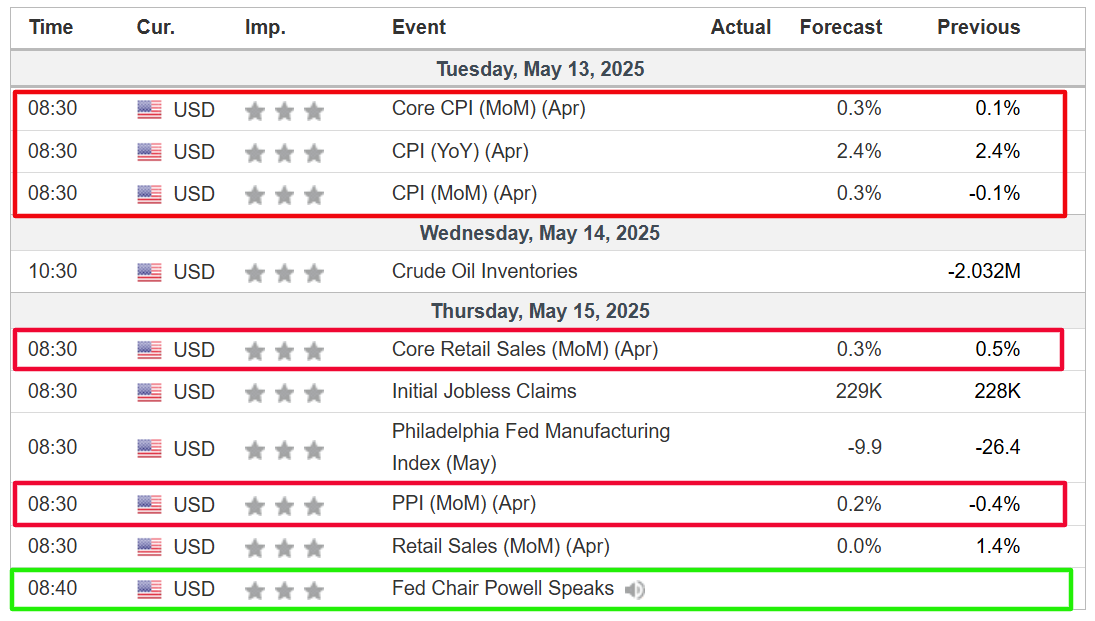The height and width of the screenshot is (621, 1095).
Task: Click the 08:40 time cell
Action: [52, 589]
